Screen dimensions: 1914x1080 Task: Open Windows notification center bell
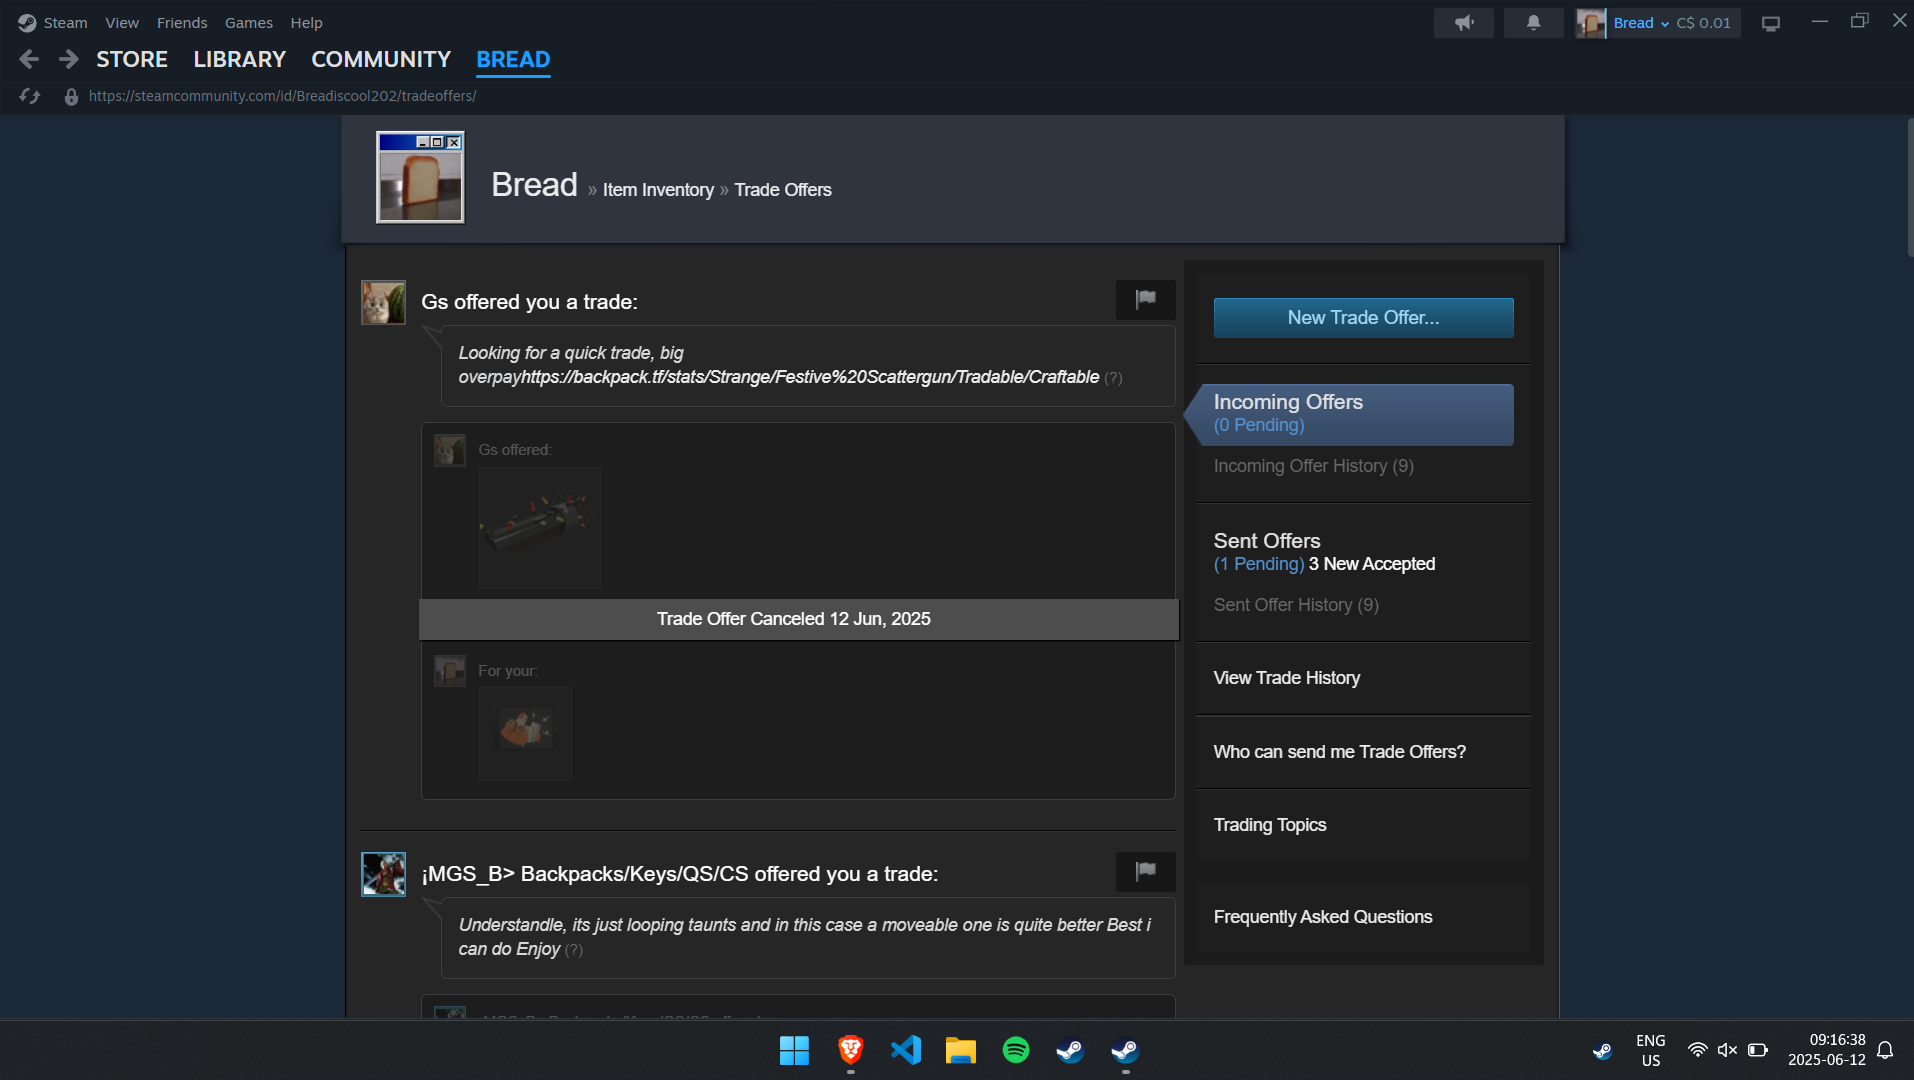pos(1885,1050)
